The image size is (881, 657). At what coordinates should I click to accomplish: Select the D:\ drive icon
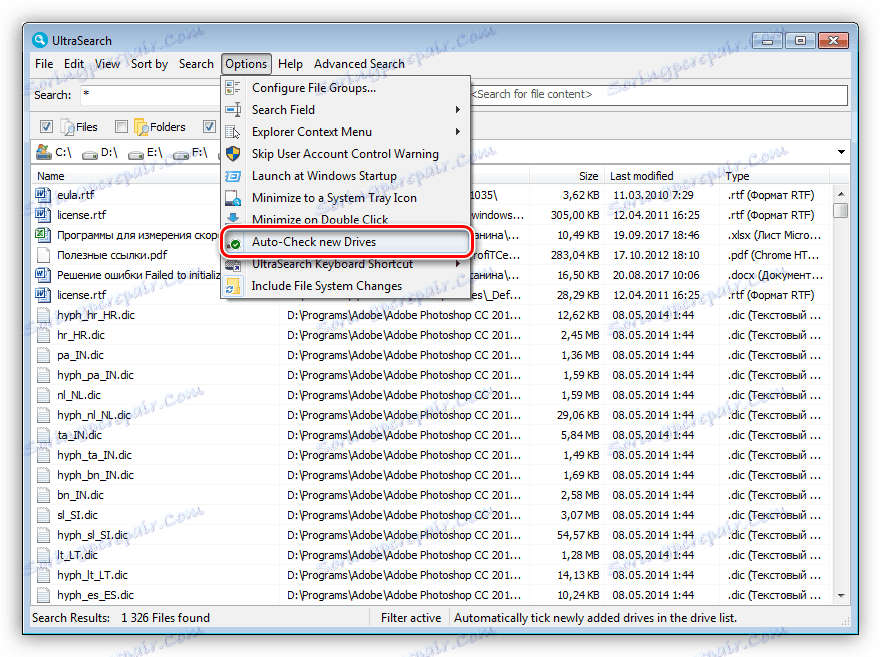[x=89, y=154]
